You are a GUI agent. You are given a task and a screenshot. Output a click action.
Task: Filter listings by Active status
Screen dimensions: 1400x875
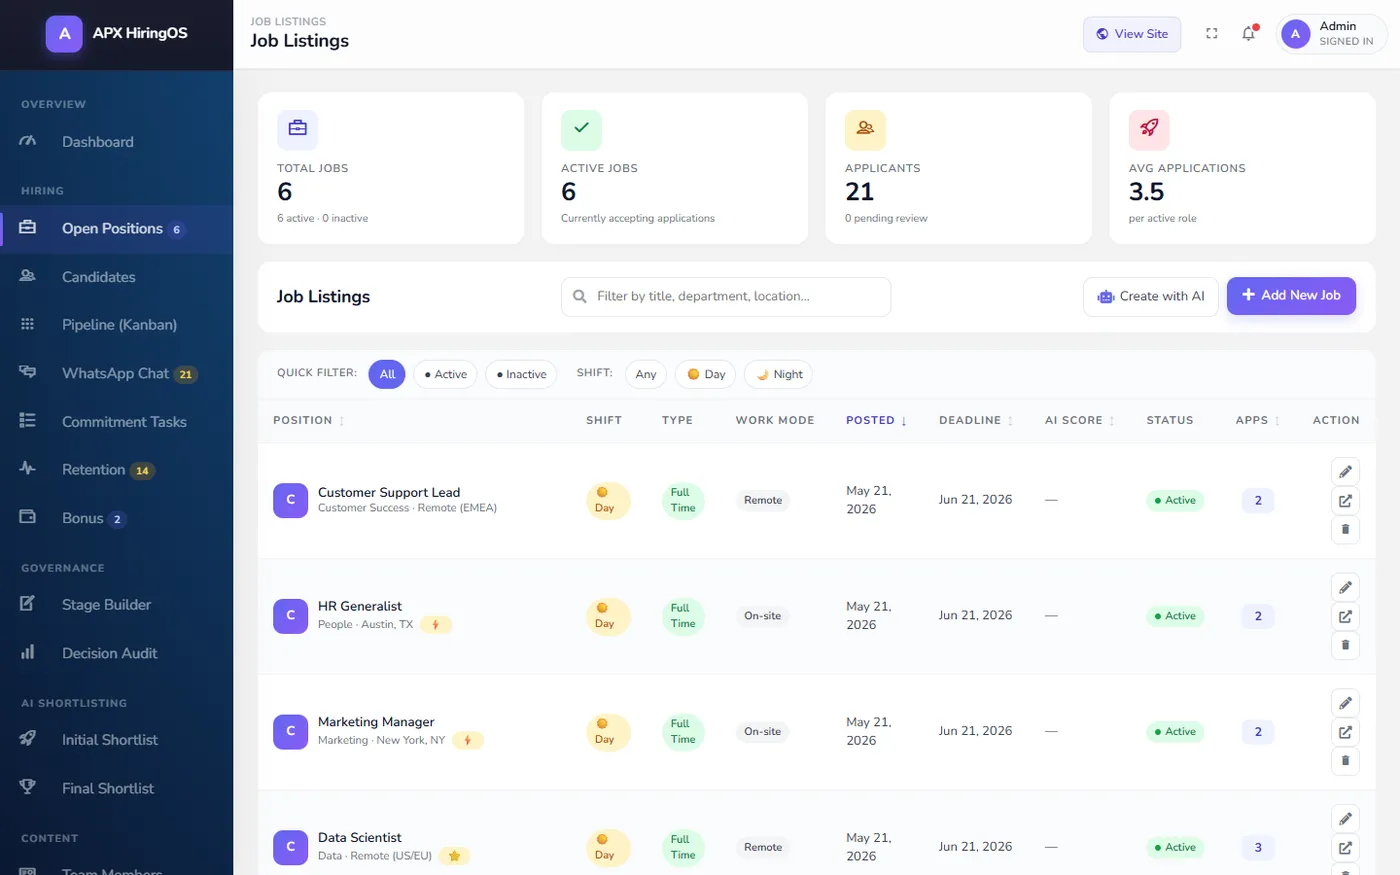pyautogui.click(x=445, y=374)
